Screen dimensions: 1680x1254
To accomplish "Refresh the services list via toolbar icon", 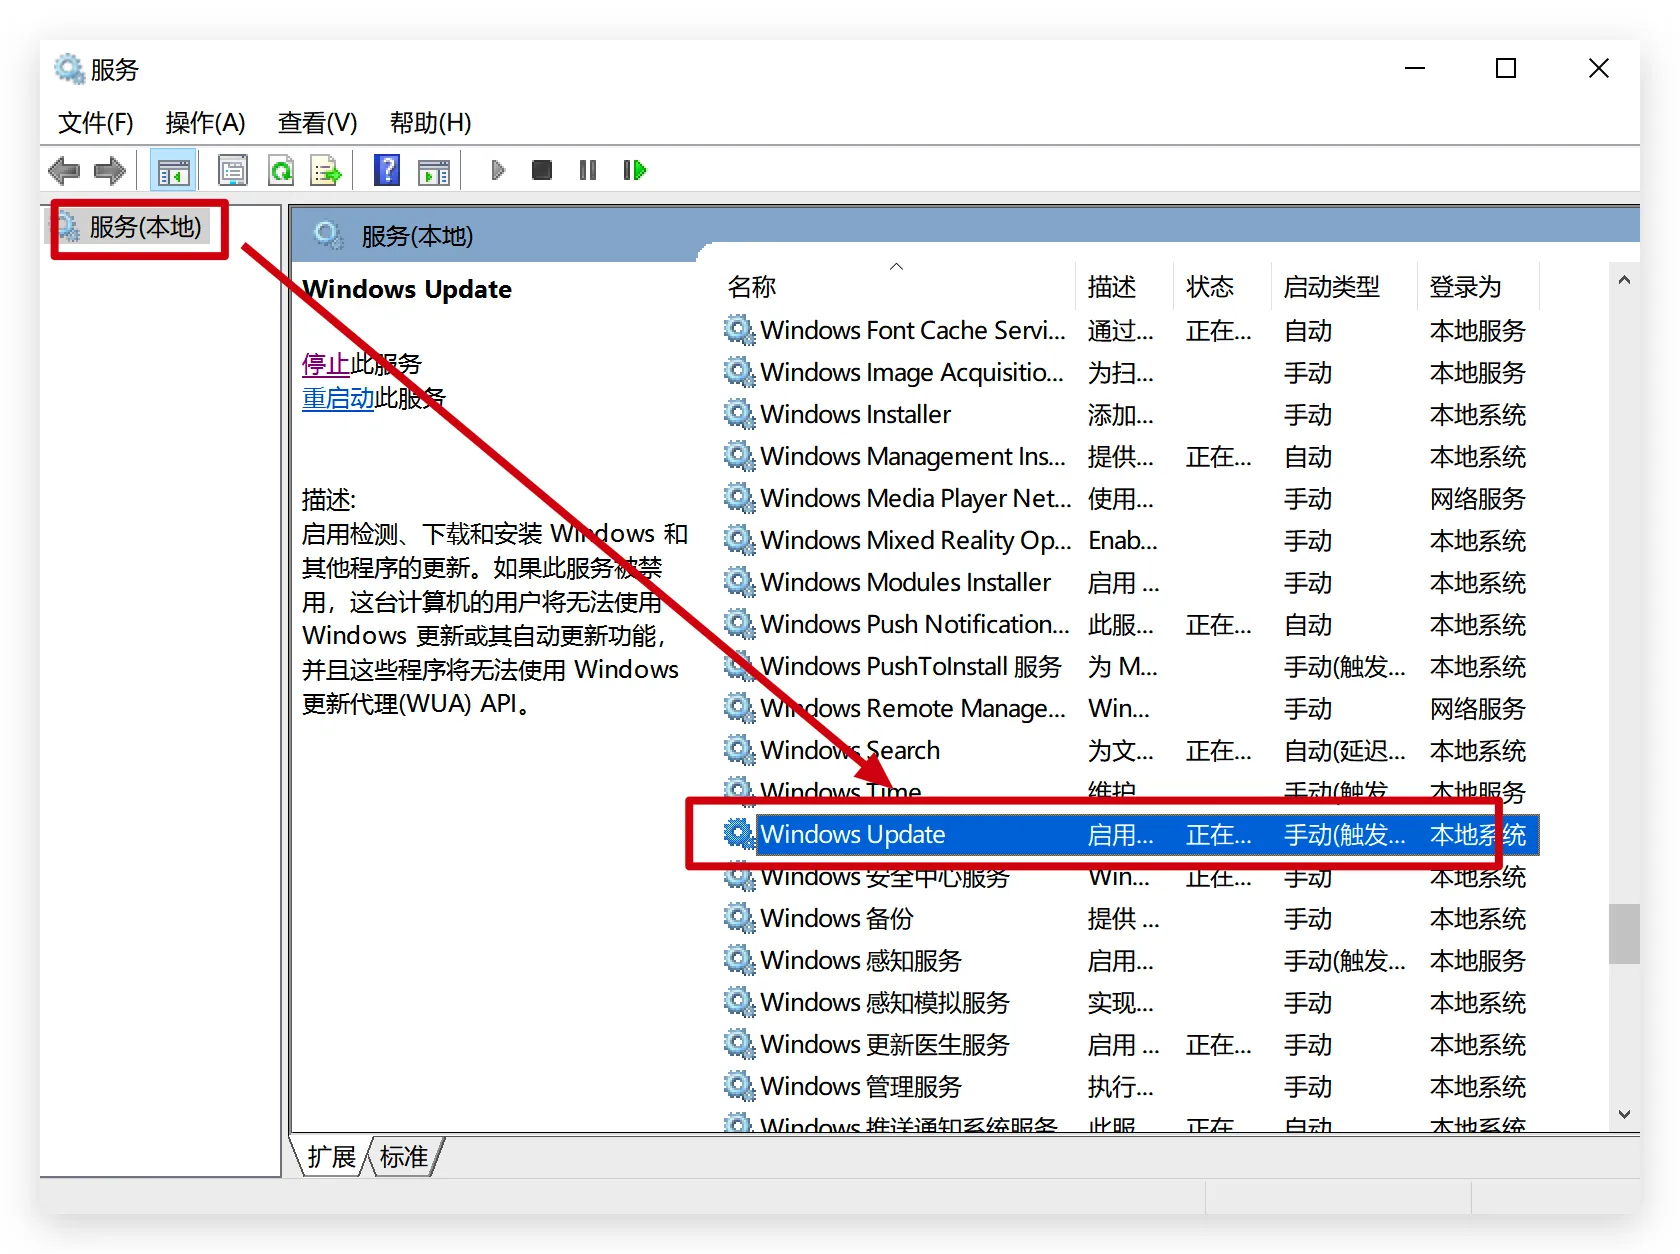I will [x=281, y=171].
